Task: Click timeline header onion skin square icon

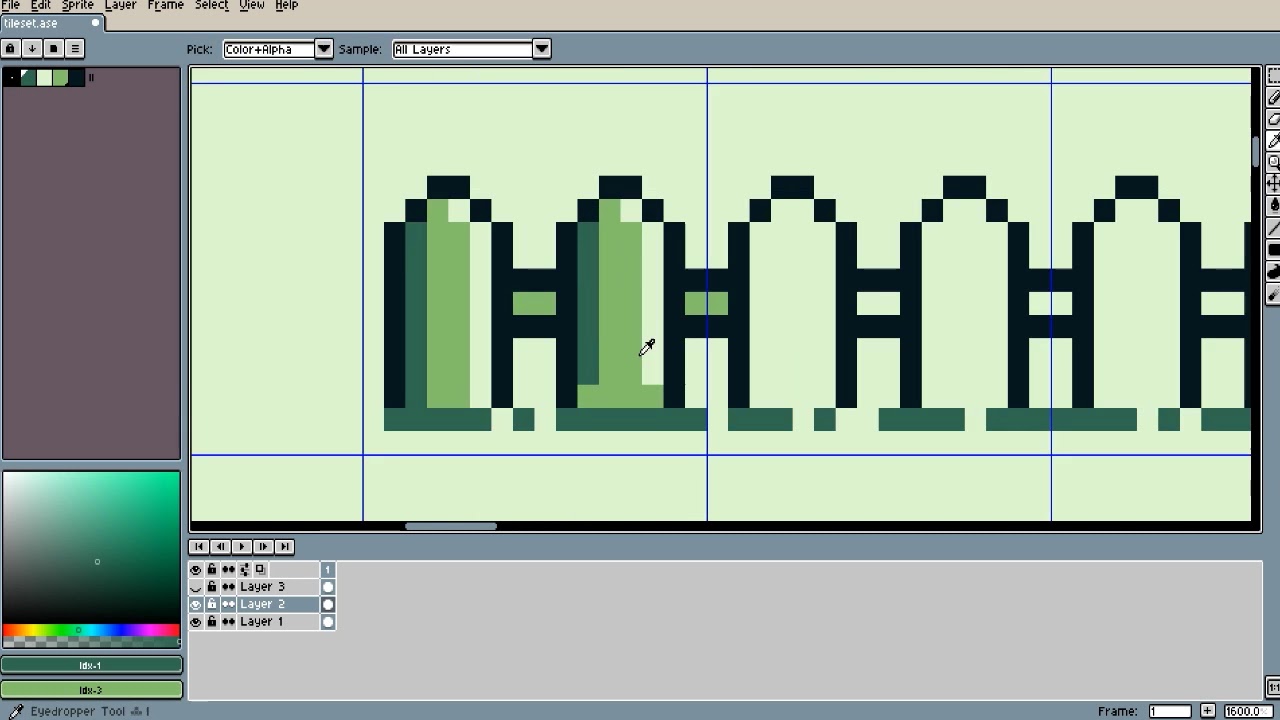Action: (260, 569)
